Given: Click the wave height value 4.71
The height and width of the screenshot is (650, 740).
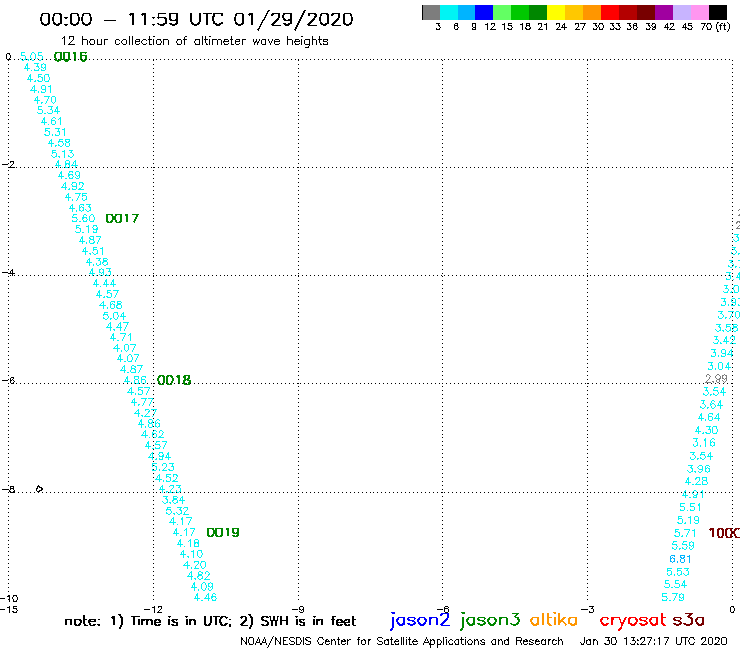Looking at the screenshot, I should pyautogui.click(x=121, y=338).
